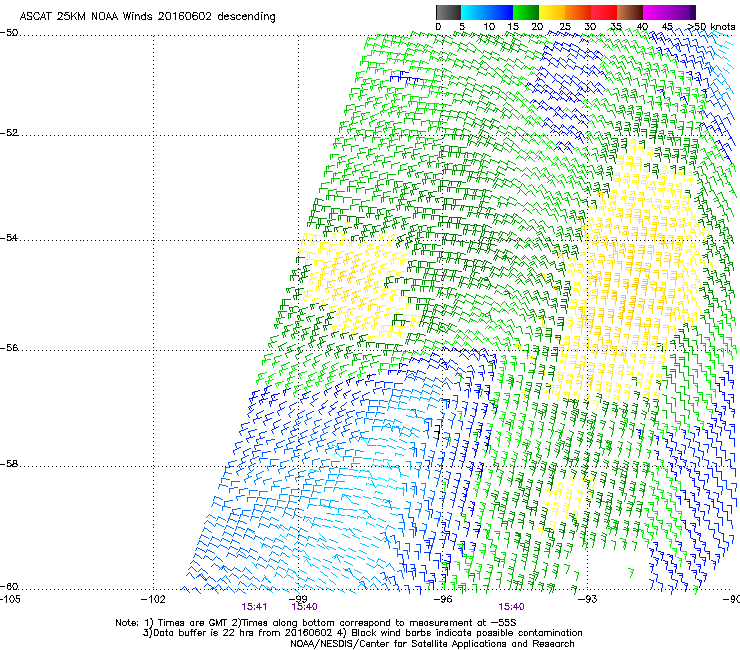This screenshot has width=740, height=650.
Task: Select the yellow 20-25 knots legend segment
Action: (x=552, y=12)
